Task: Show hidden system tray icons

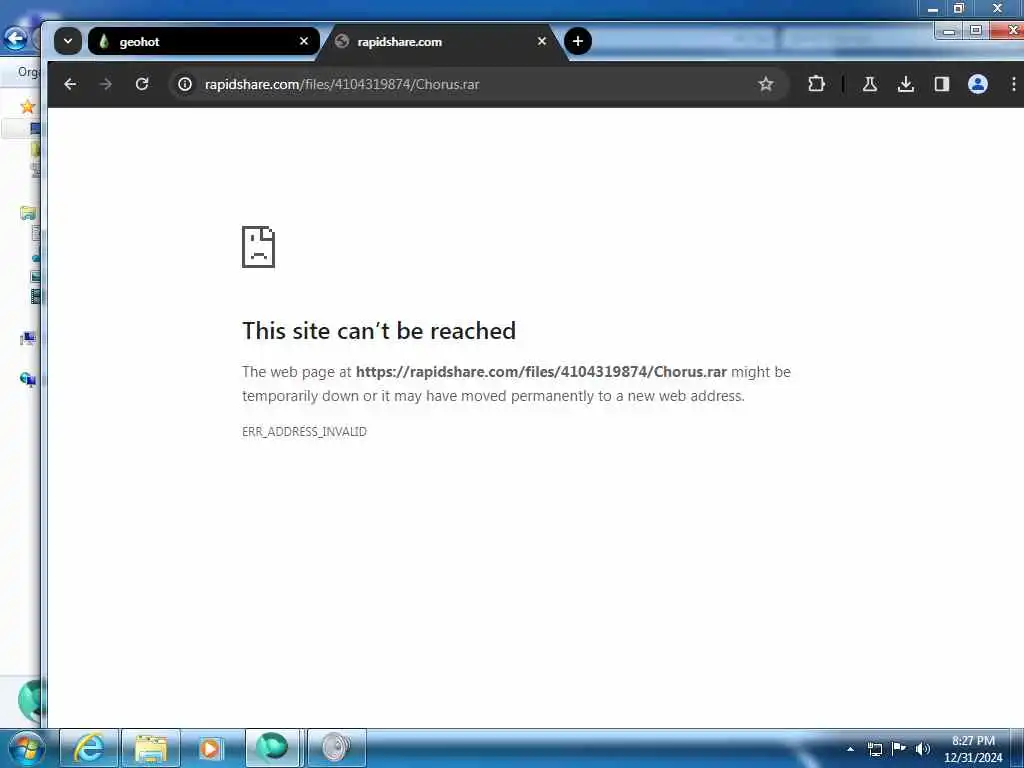Action: pyautogui.click(x=850, y=749)
